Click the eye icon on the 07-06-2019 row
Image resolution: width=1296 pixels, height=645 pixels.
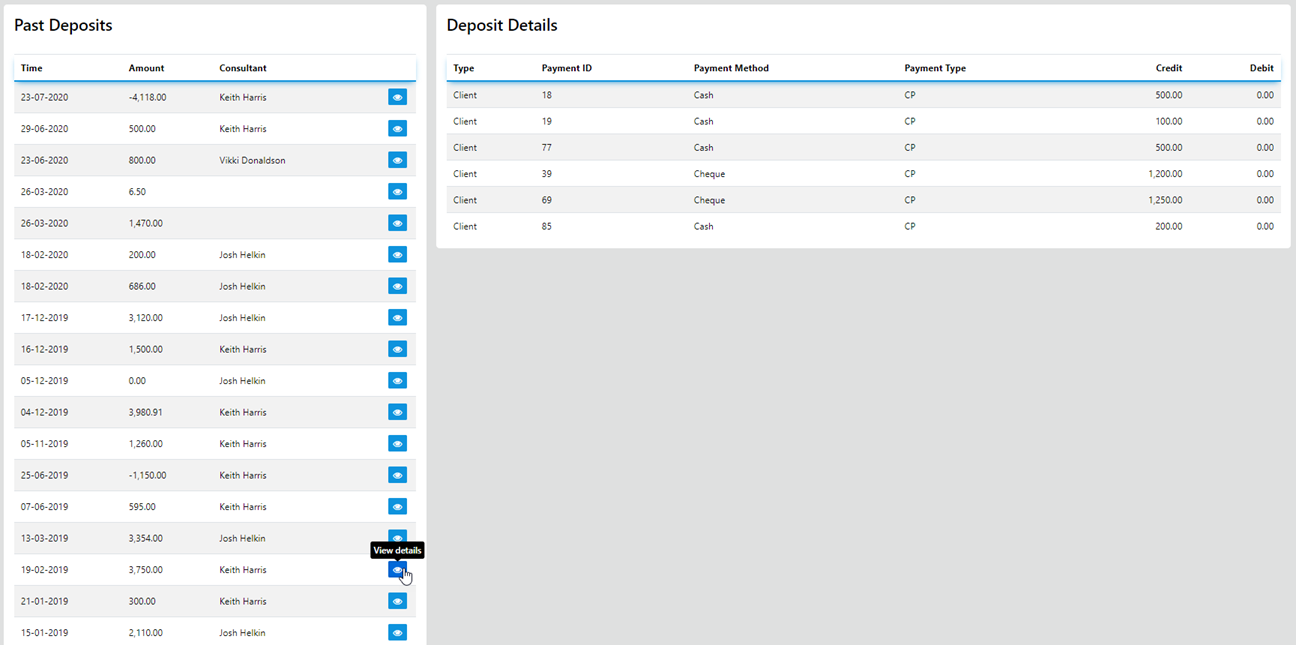coord(397,507)
